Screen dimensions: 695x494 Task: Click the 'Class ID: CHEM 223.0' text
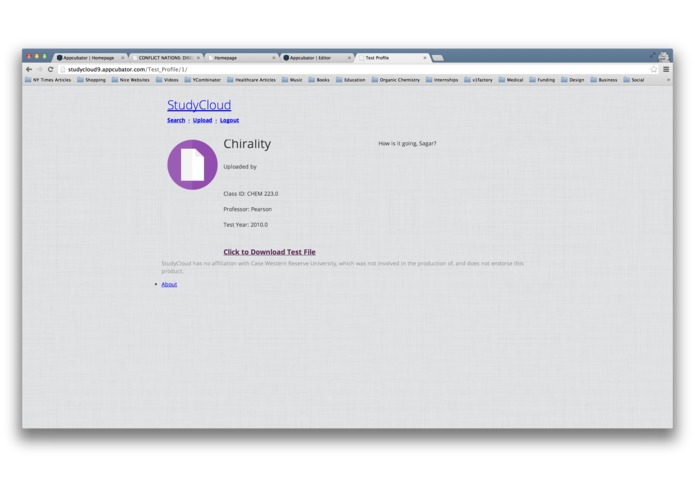(x=251, y=194)
